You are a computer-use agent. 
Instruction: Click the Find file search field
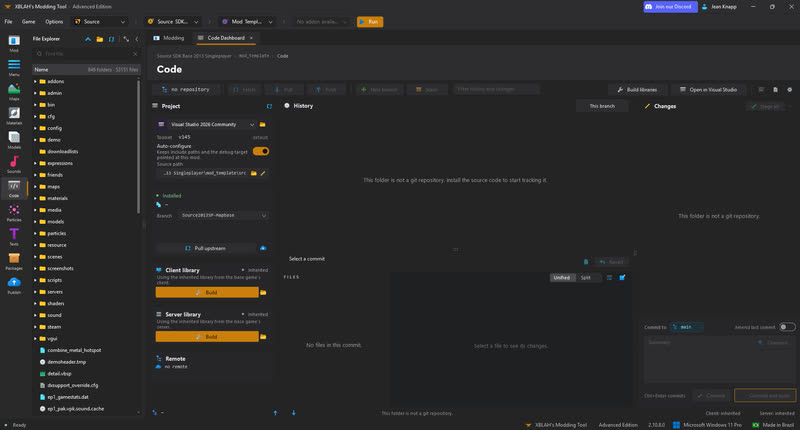click(86, 54)
